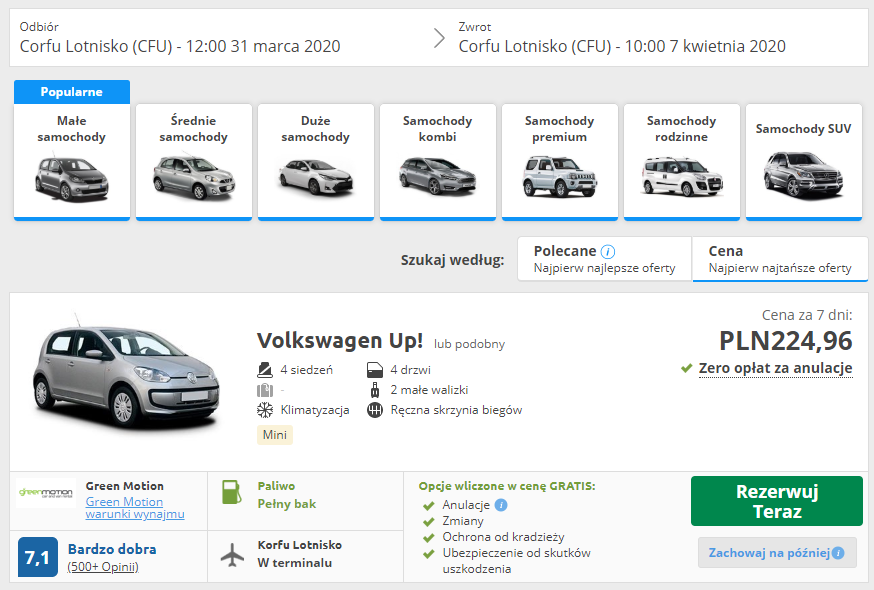Click the fuel pump icon
This screenshot has width=874, height=590.
[x=231, y=494]
